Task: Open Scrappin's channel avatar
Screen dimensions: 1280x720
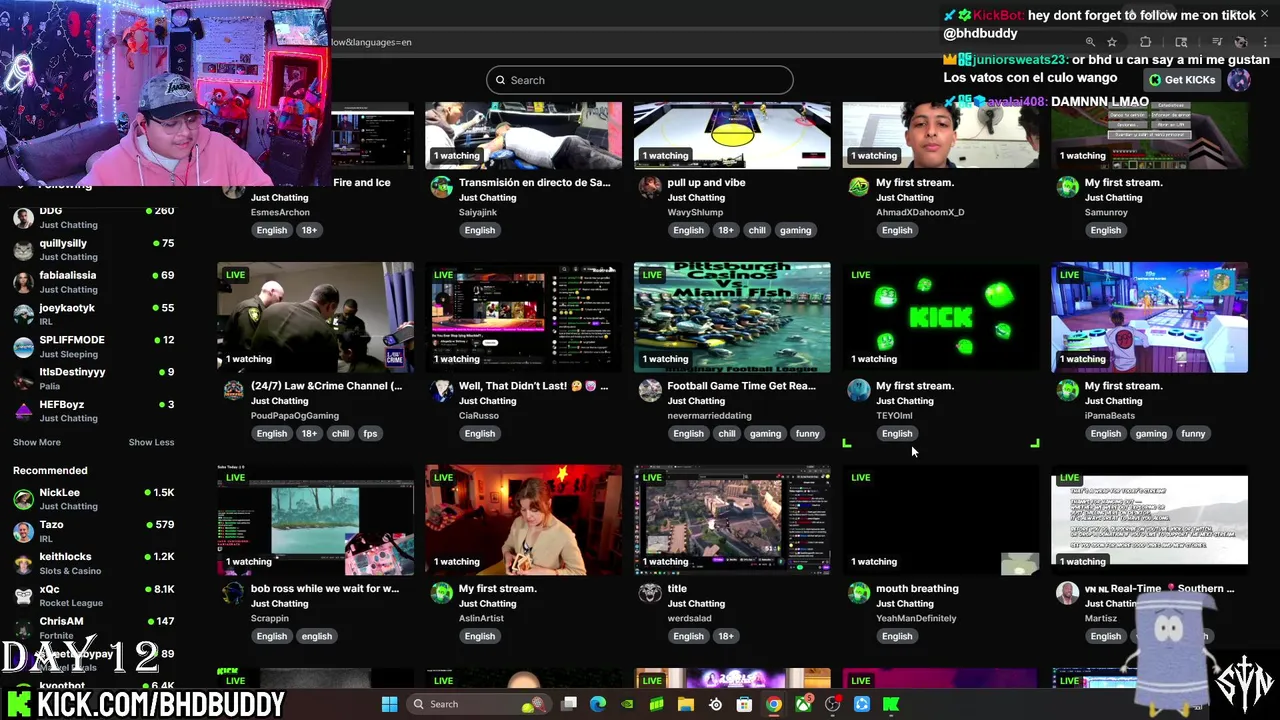Action: [233, 593]
